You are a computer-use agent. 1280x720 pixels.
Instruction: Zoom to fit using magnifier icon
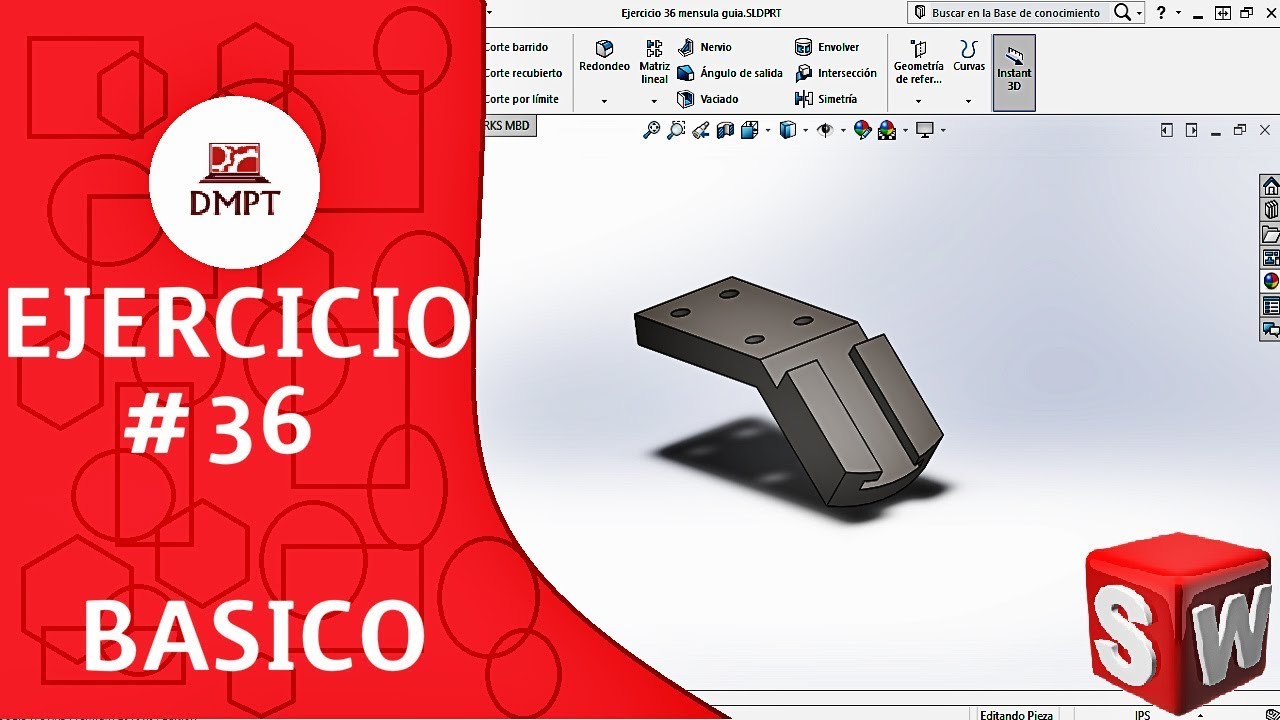(651, 130)
